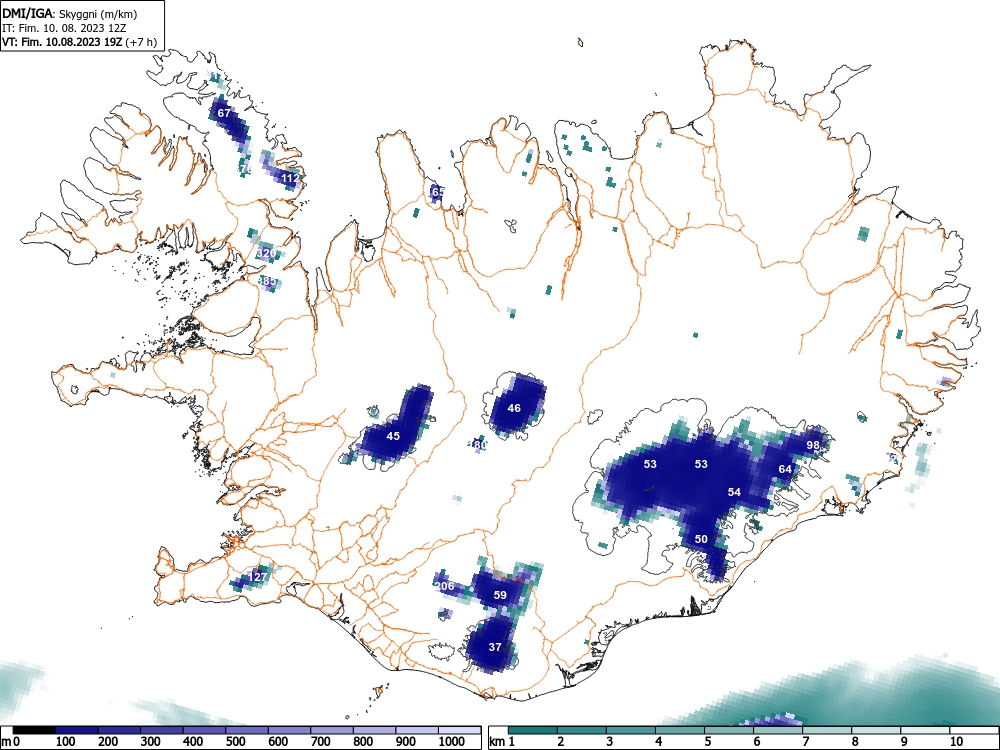The width and height of the screenshot is (1000, 750).
Task: Select the 'VT: Fim. 10.08.2023 19Z (+7 h)' line
Action: [79, 43]
